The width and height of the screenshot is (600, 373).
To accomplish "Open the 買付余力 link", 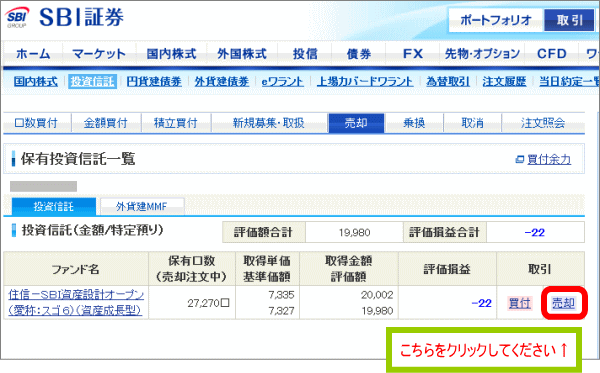I will pos(549,159).
